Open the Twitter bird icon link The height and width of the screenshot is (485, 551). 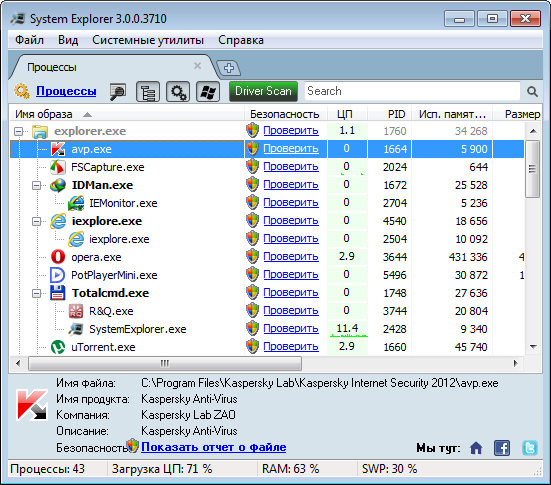tap(530, 448)
